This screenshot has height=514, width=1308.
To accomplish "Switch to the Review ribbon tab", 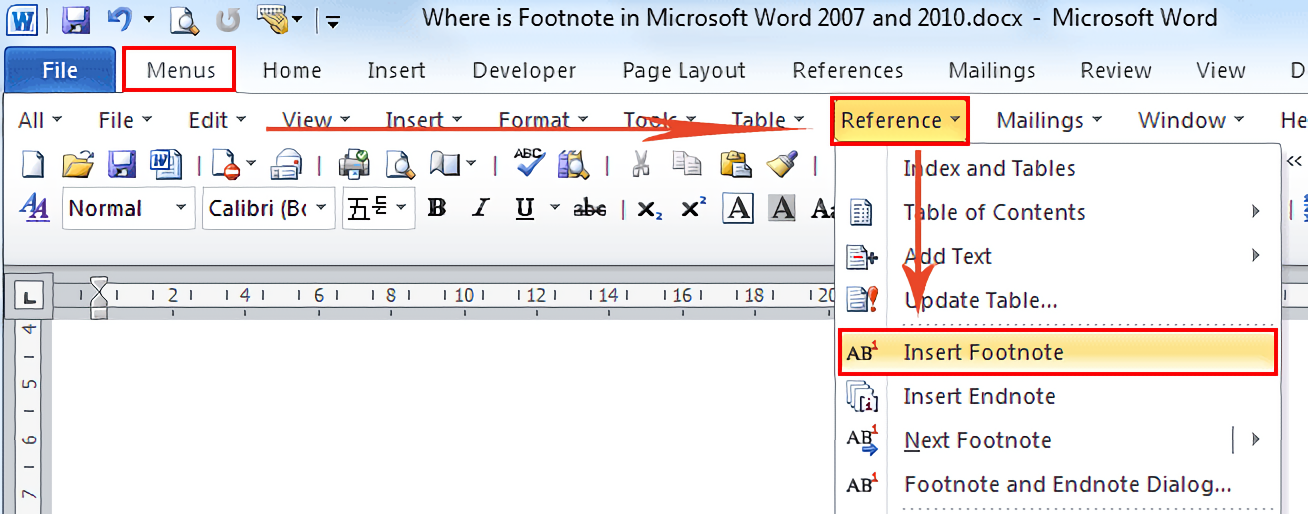I will (x=1116, y=70).
